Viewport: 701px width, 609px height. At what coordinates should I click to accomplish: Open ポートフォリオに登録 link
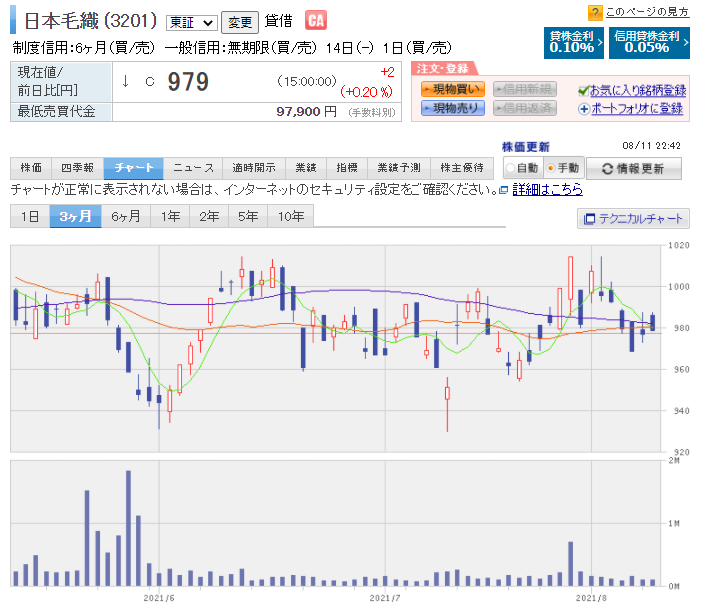point(637,109)
